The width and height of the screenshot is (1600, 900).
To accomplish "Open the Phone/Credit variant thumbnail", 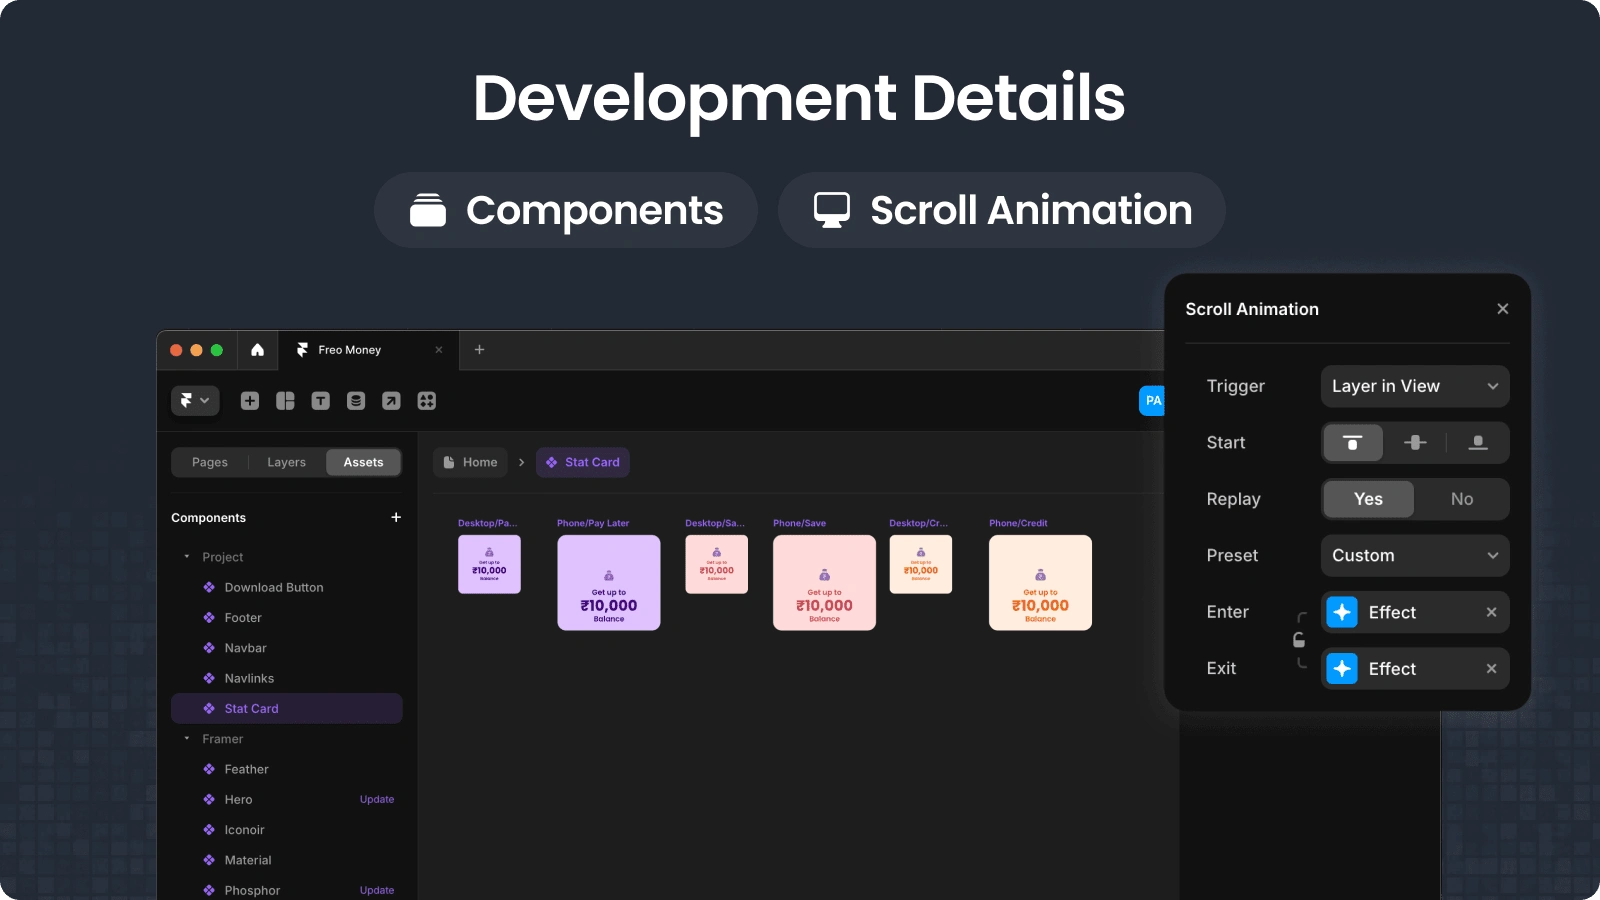I will pos(1040,583).
